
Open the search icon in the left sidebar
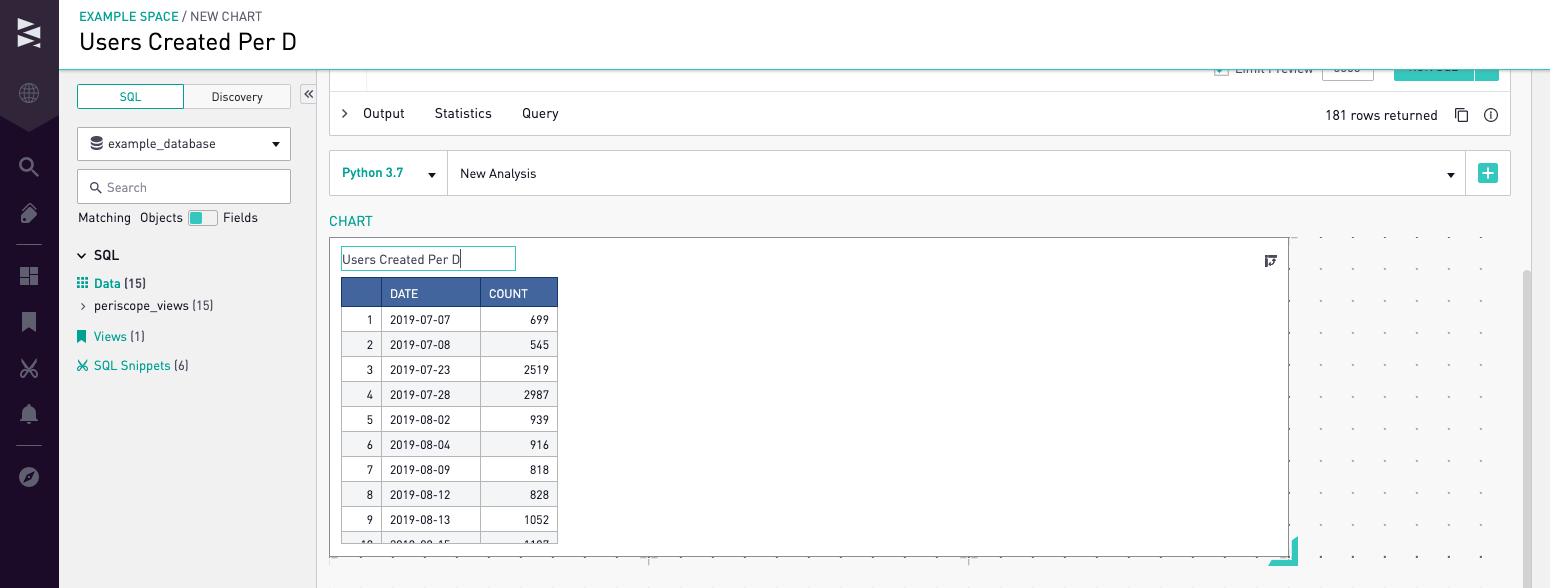[x=29, y=168]
